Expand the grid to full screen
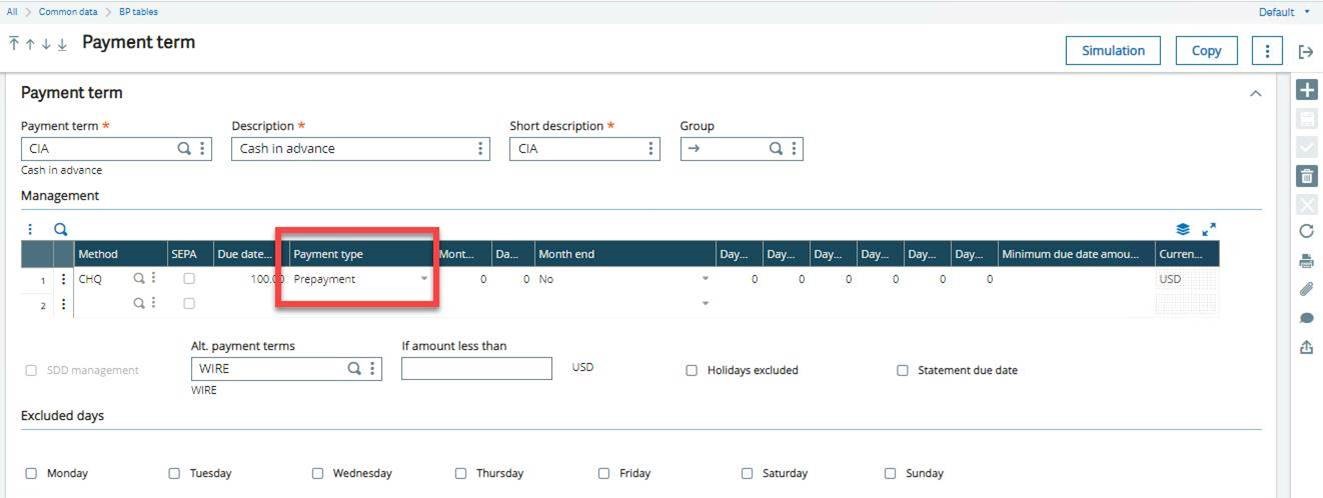This screenshot has width=1323, height=498. tap(1208, 229)
